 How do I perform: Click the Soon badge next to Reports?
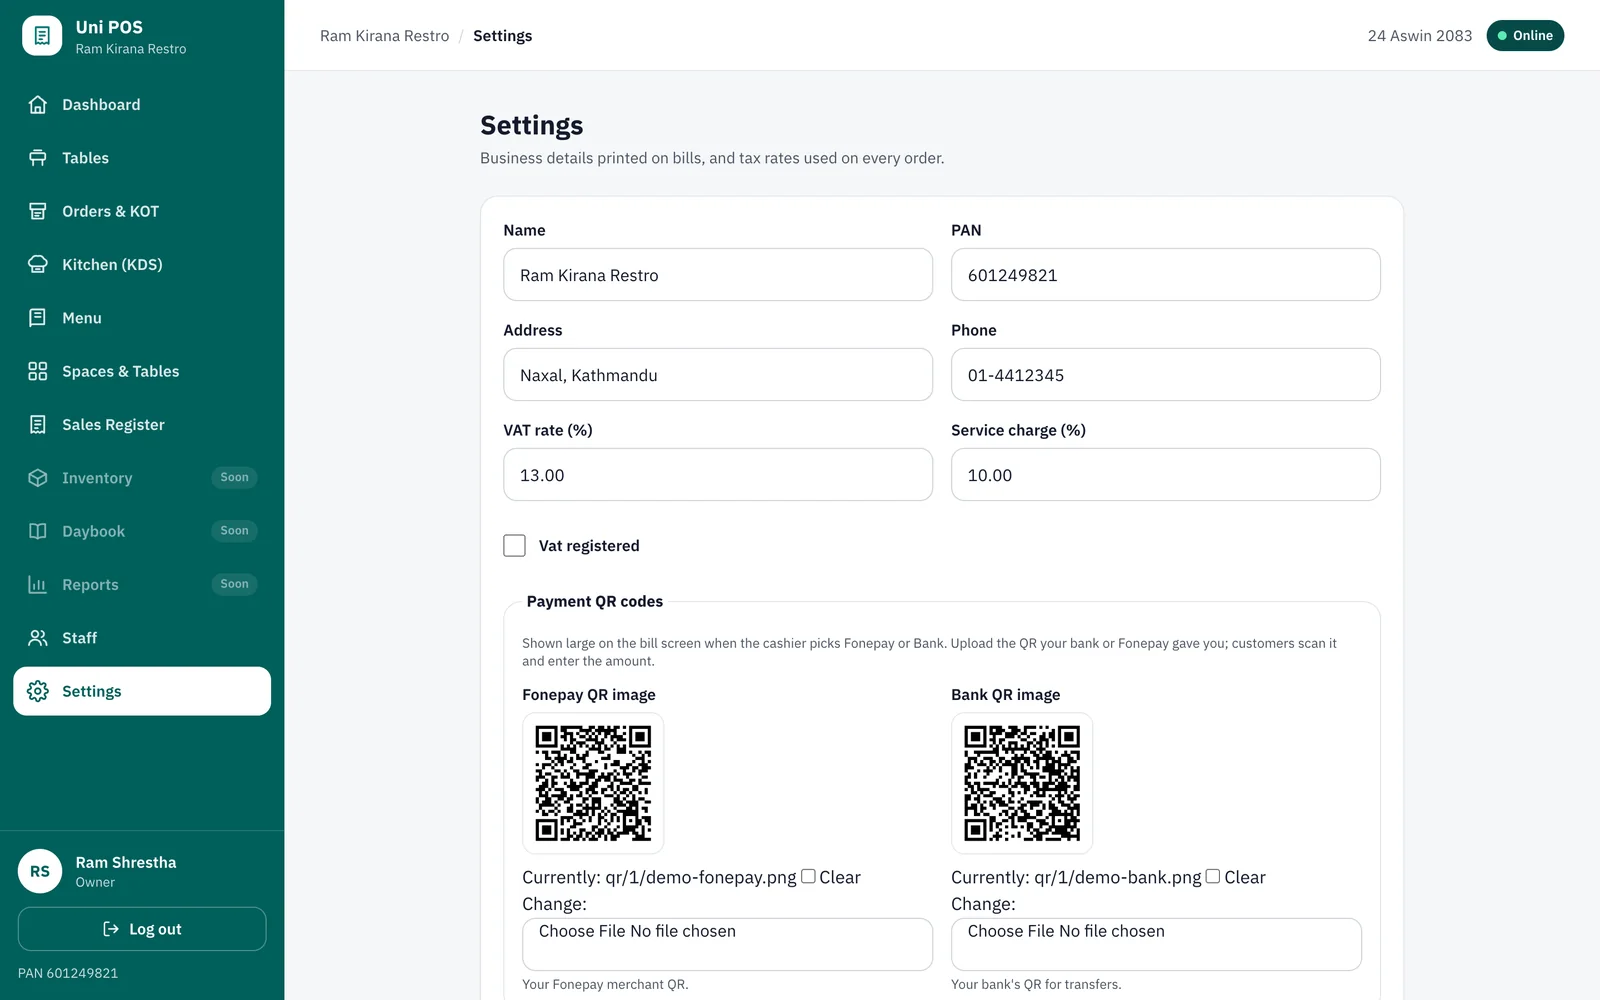234,584
